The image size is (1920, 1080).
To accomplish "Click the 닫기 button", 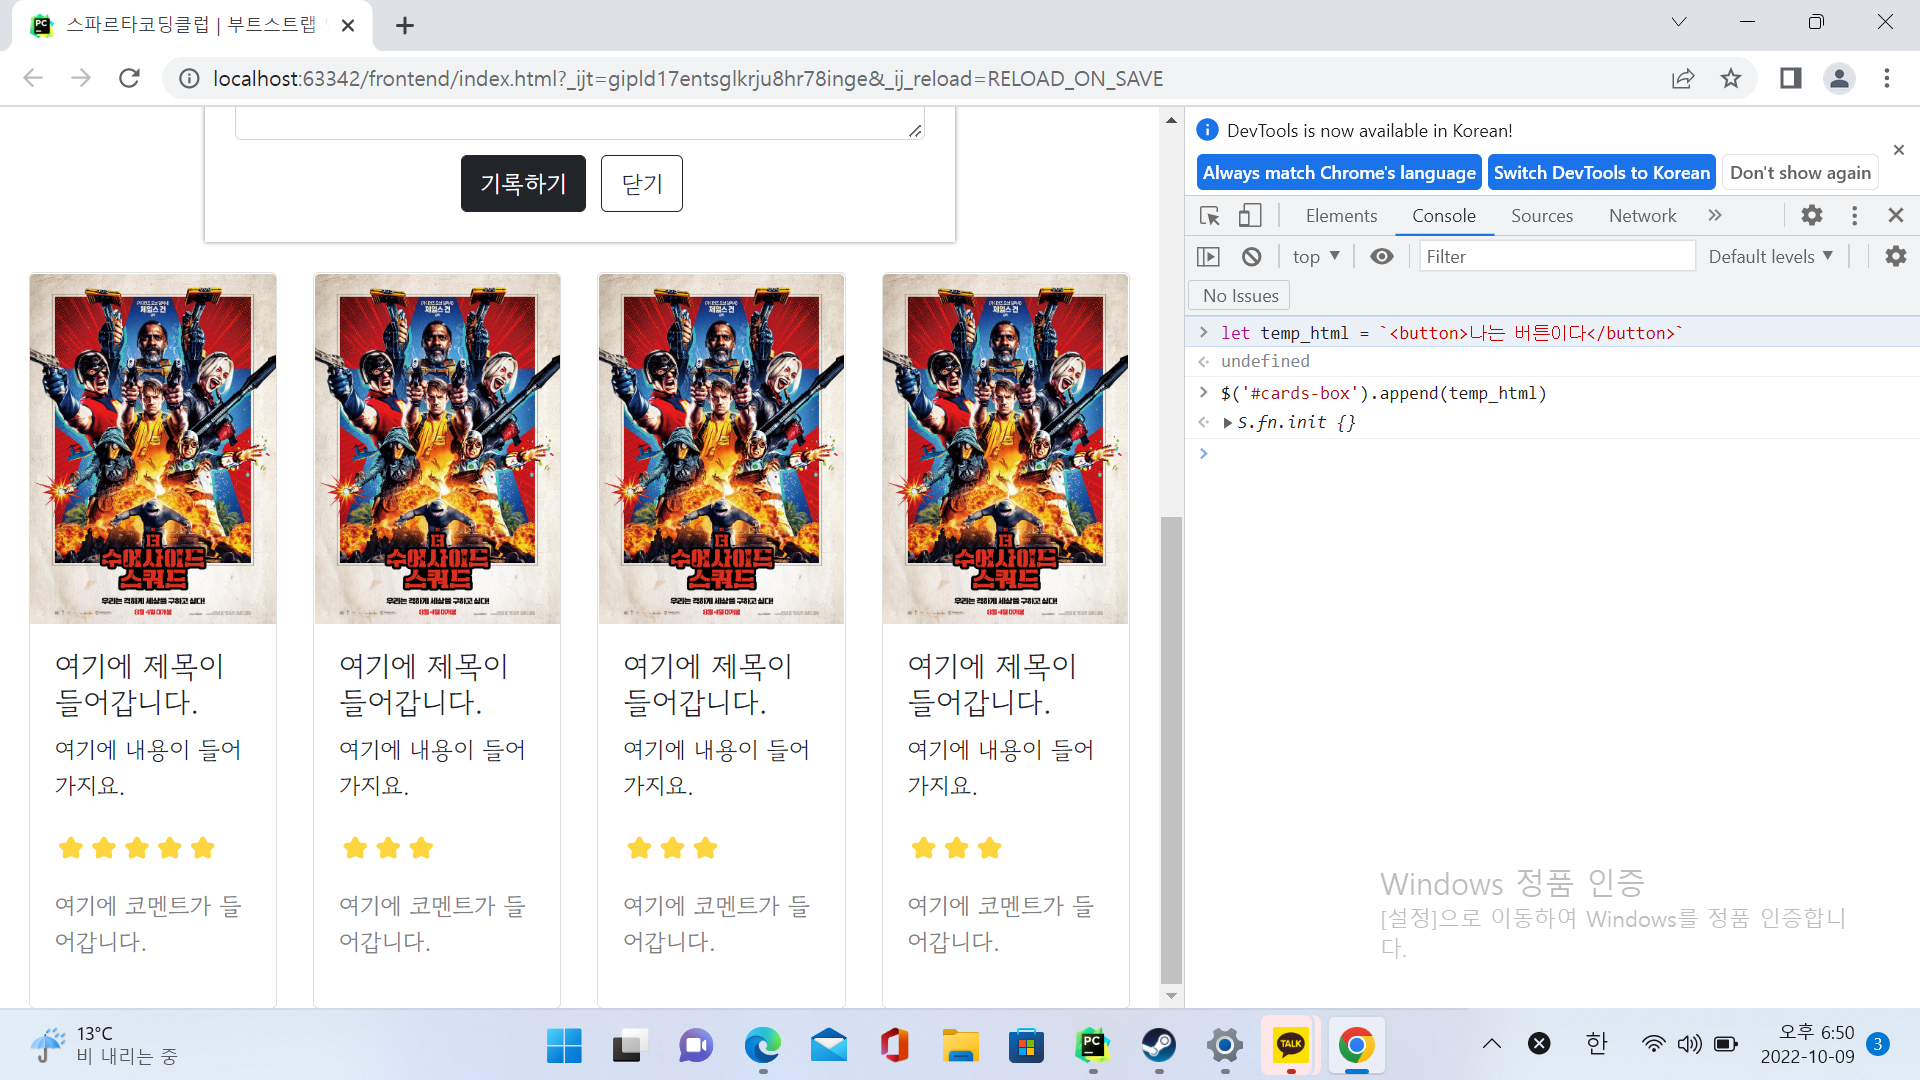I will click(x=641, y=183).
